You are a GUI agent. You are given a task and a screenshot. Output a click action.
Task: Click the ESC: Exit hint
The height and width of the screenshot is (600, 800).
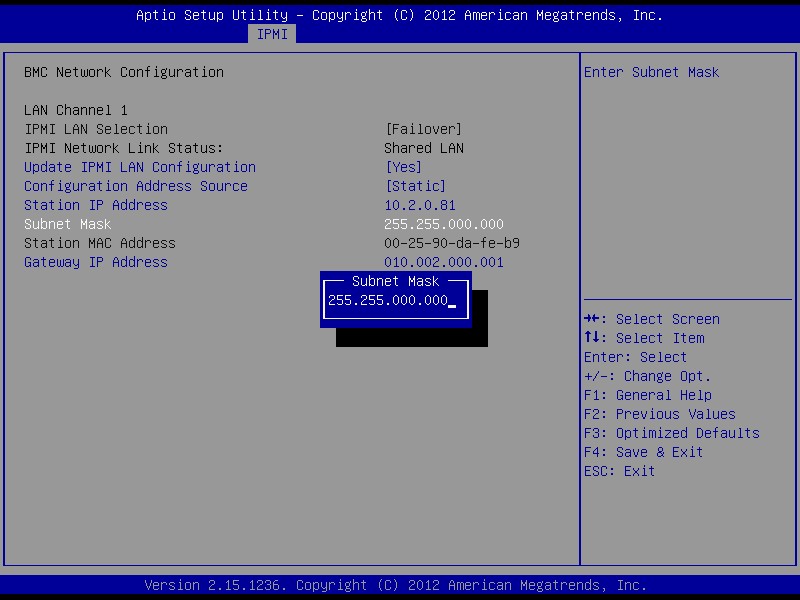tap(620, 471)
